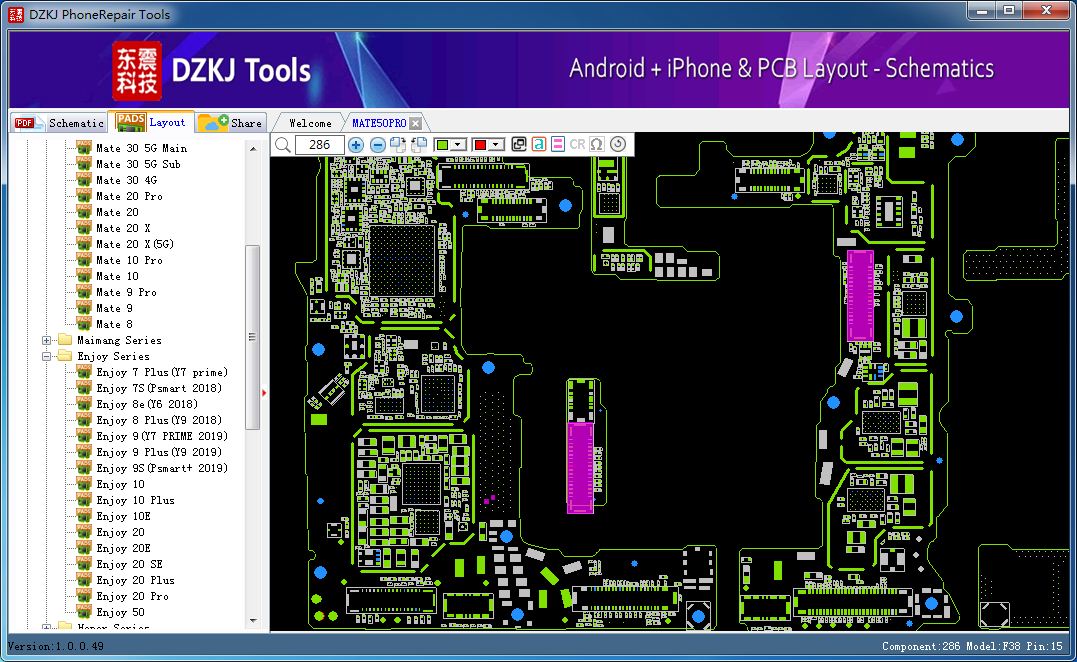
Task: Click the red color swatch
Action: click(x=481, y=144)
